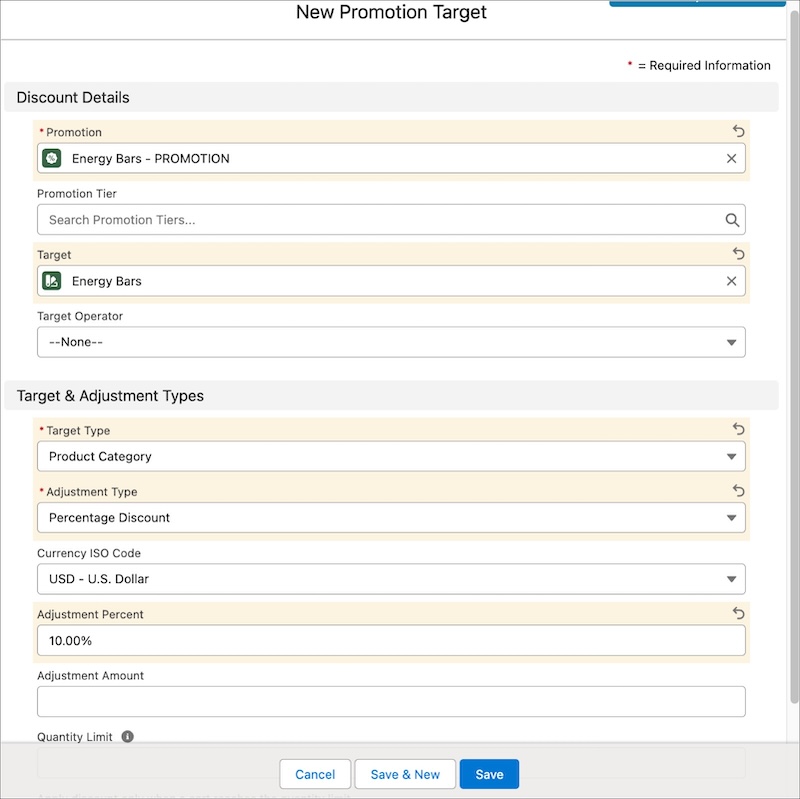Viewport: 800px width, 799px height.
Task: Click the Quantity Limit info icon
Action: (x=128, y=736)
